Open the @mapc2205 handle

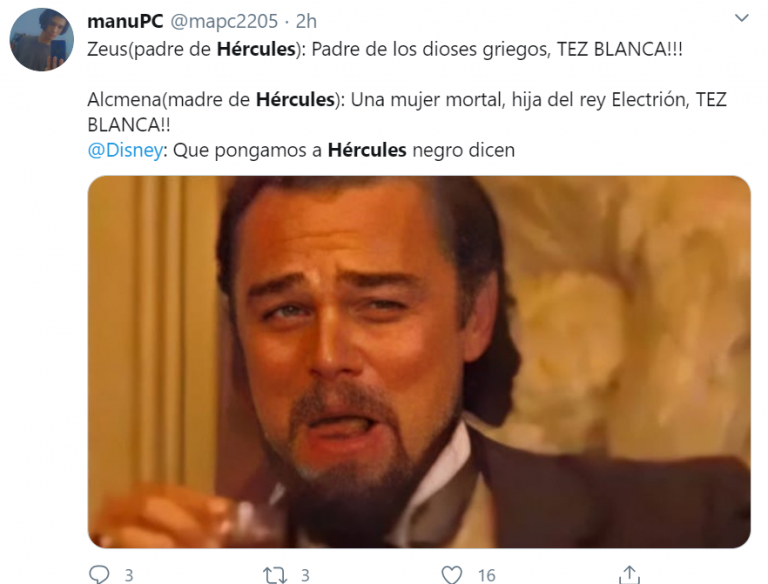224,21
